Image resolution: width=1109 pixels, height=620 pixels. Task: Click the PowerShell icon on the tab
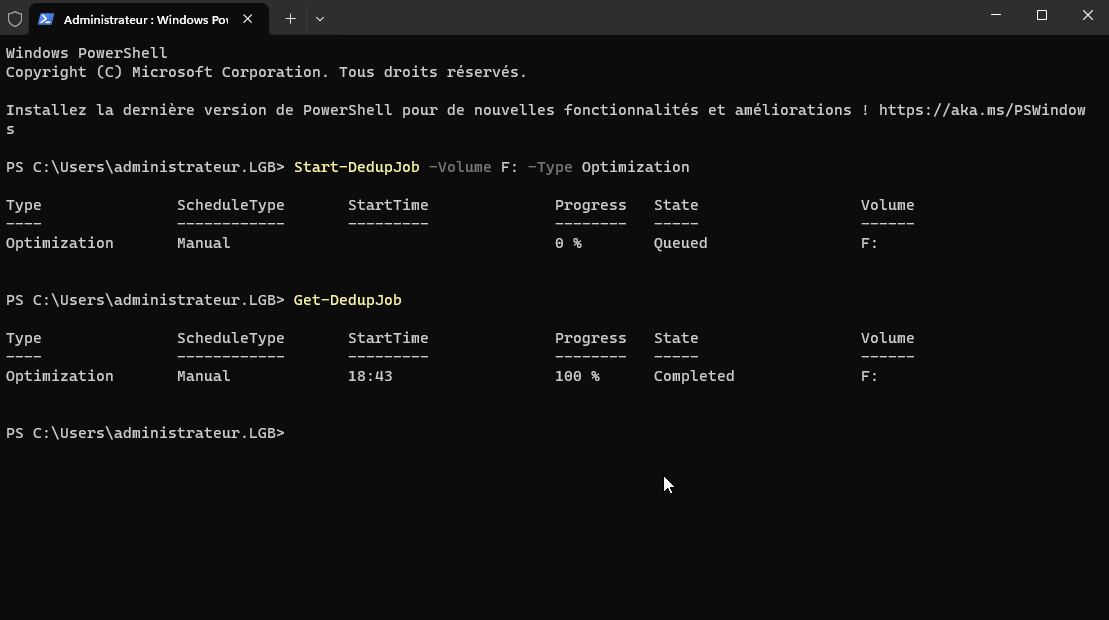[46, 19]
